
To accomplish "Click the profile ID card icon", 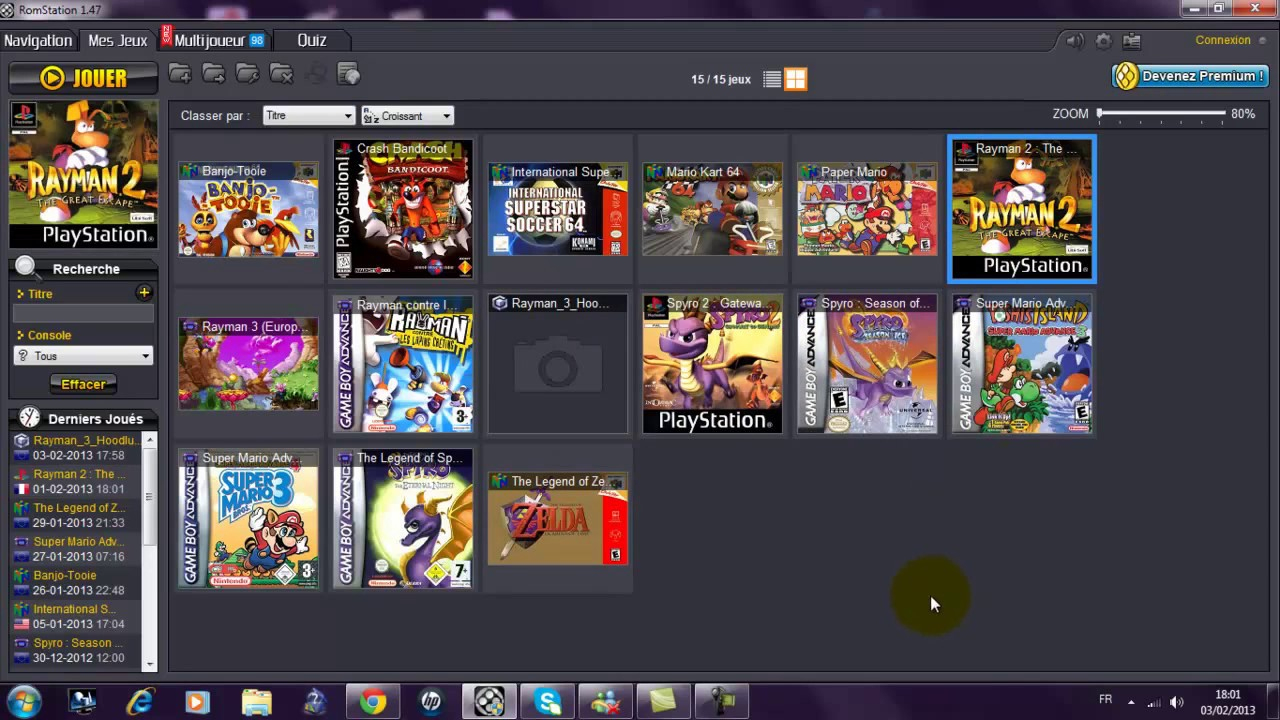I will coord(1132,41).
